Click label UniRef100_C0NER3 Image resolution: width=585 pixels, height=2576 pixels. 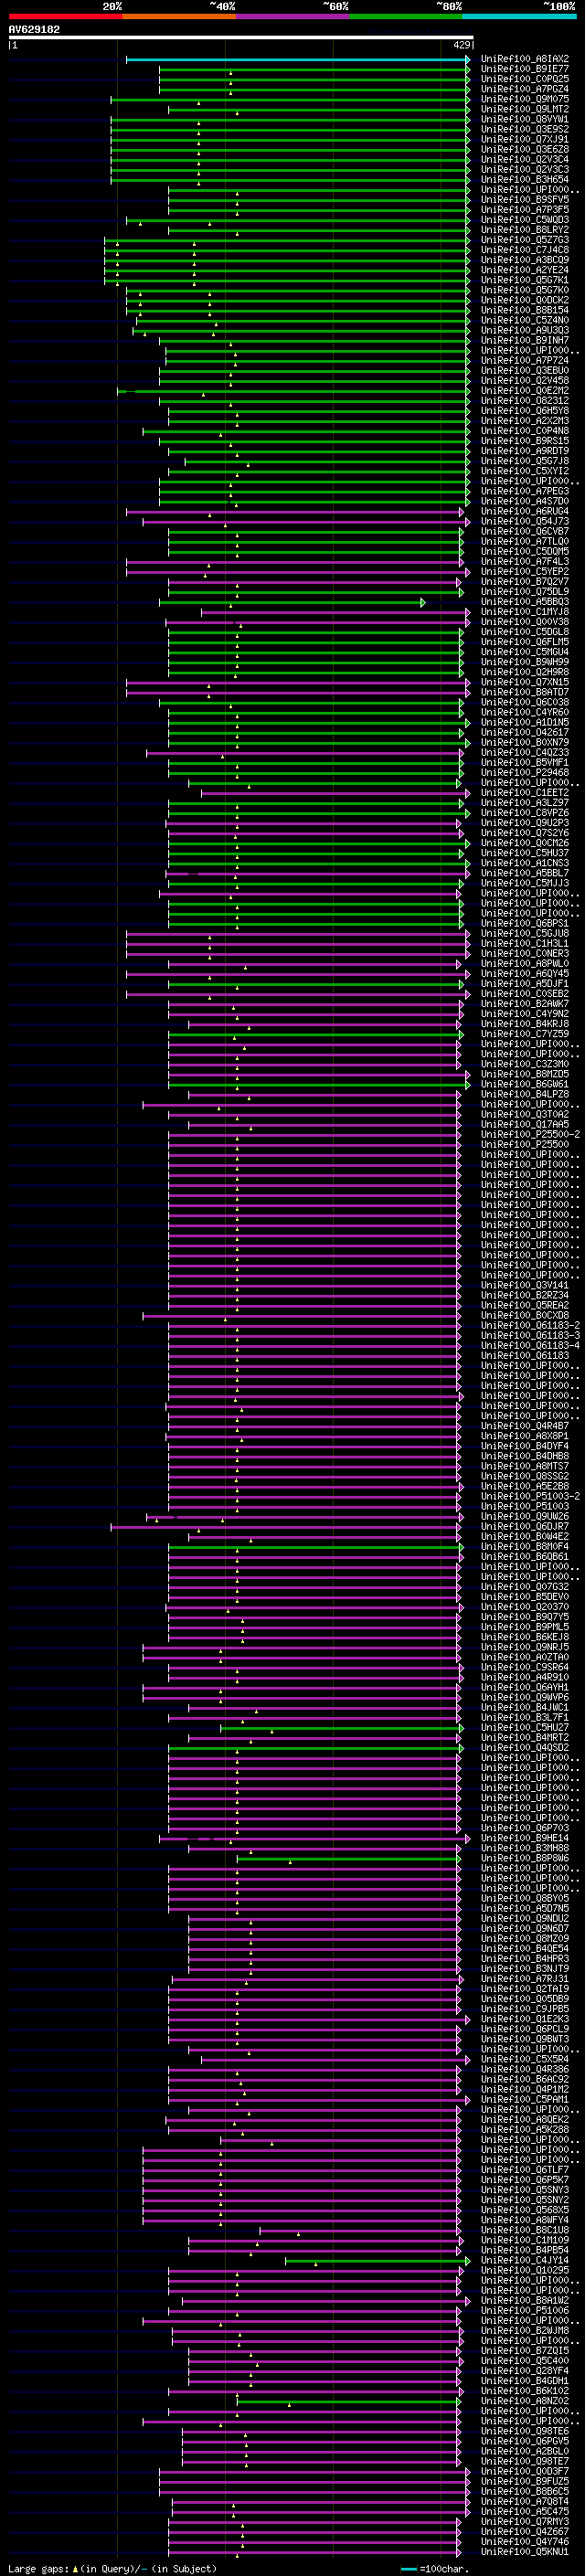[x=524, y=953]
